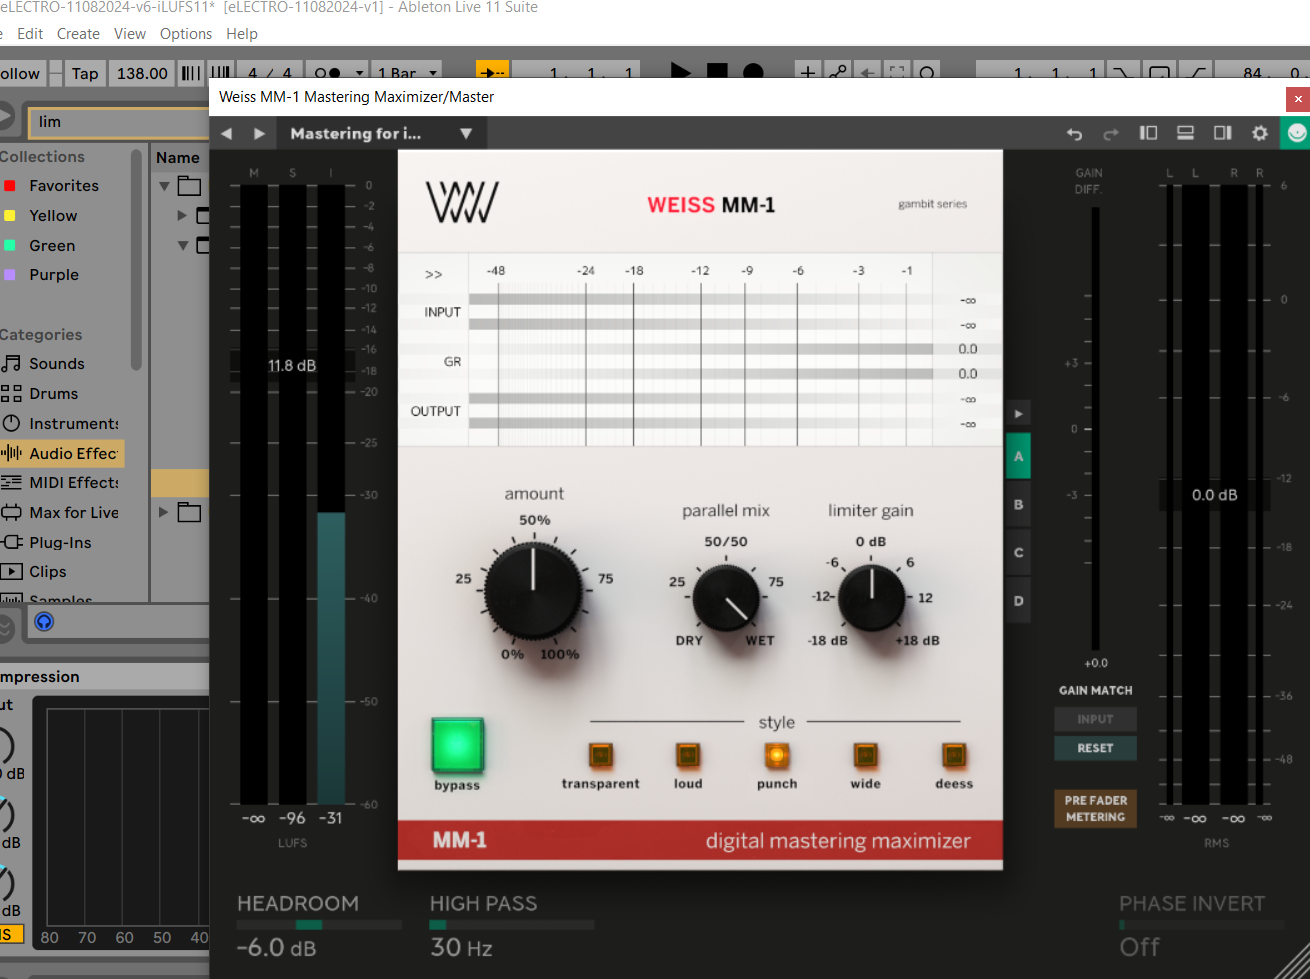
Task: Click the previous preset arrow in the plugin
Action: point(227,133)
